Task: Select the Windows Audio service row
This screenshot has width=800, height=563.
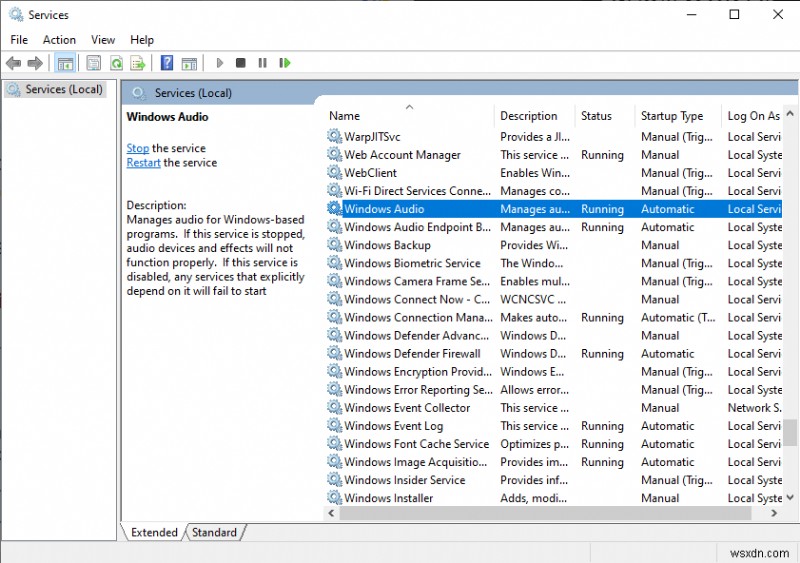Action: pos(554,209)
